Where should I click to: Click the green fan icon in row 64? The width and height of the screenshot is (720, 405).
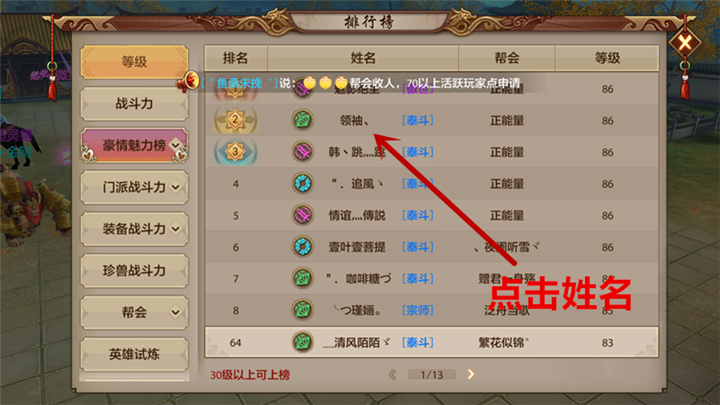(x=303, y=342)
